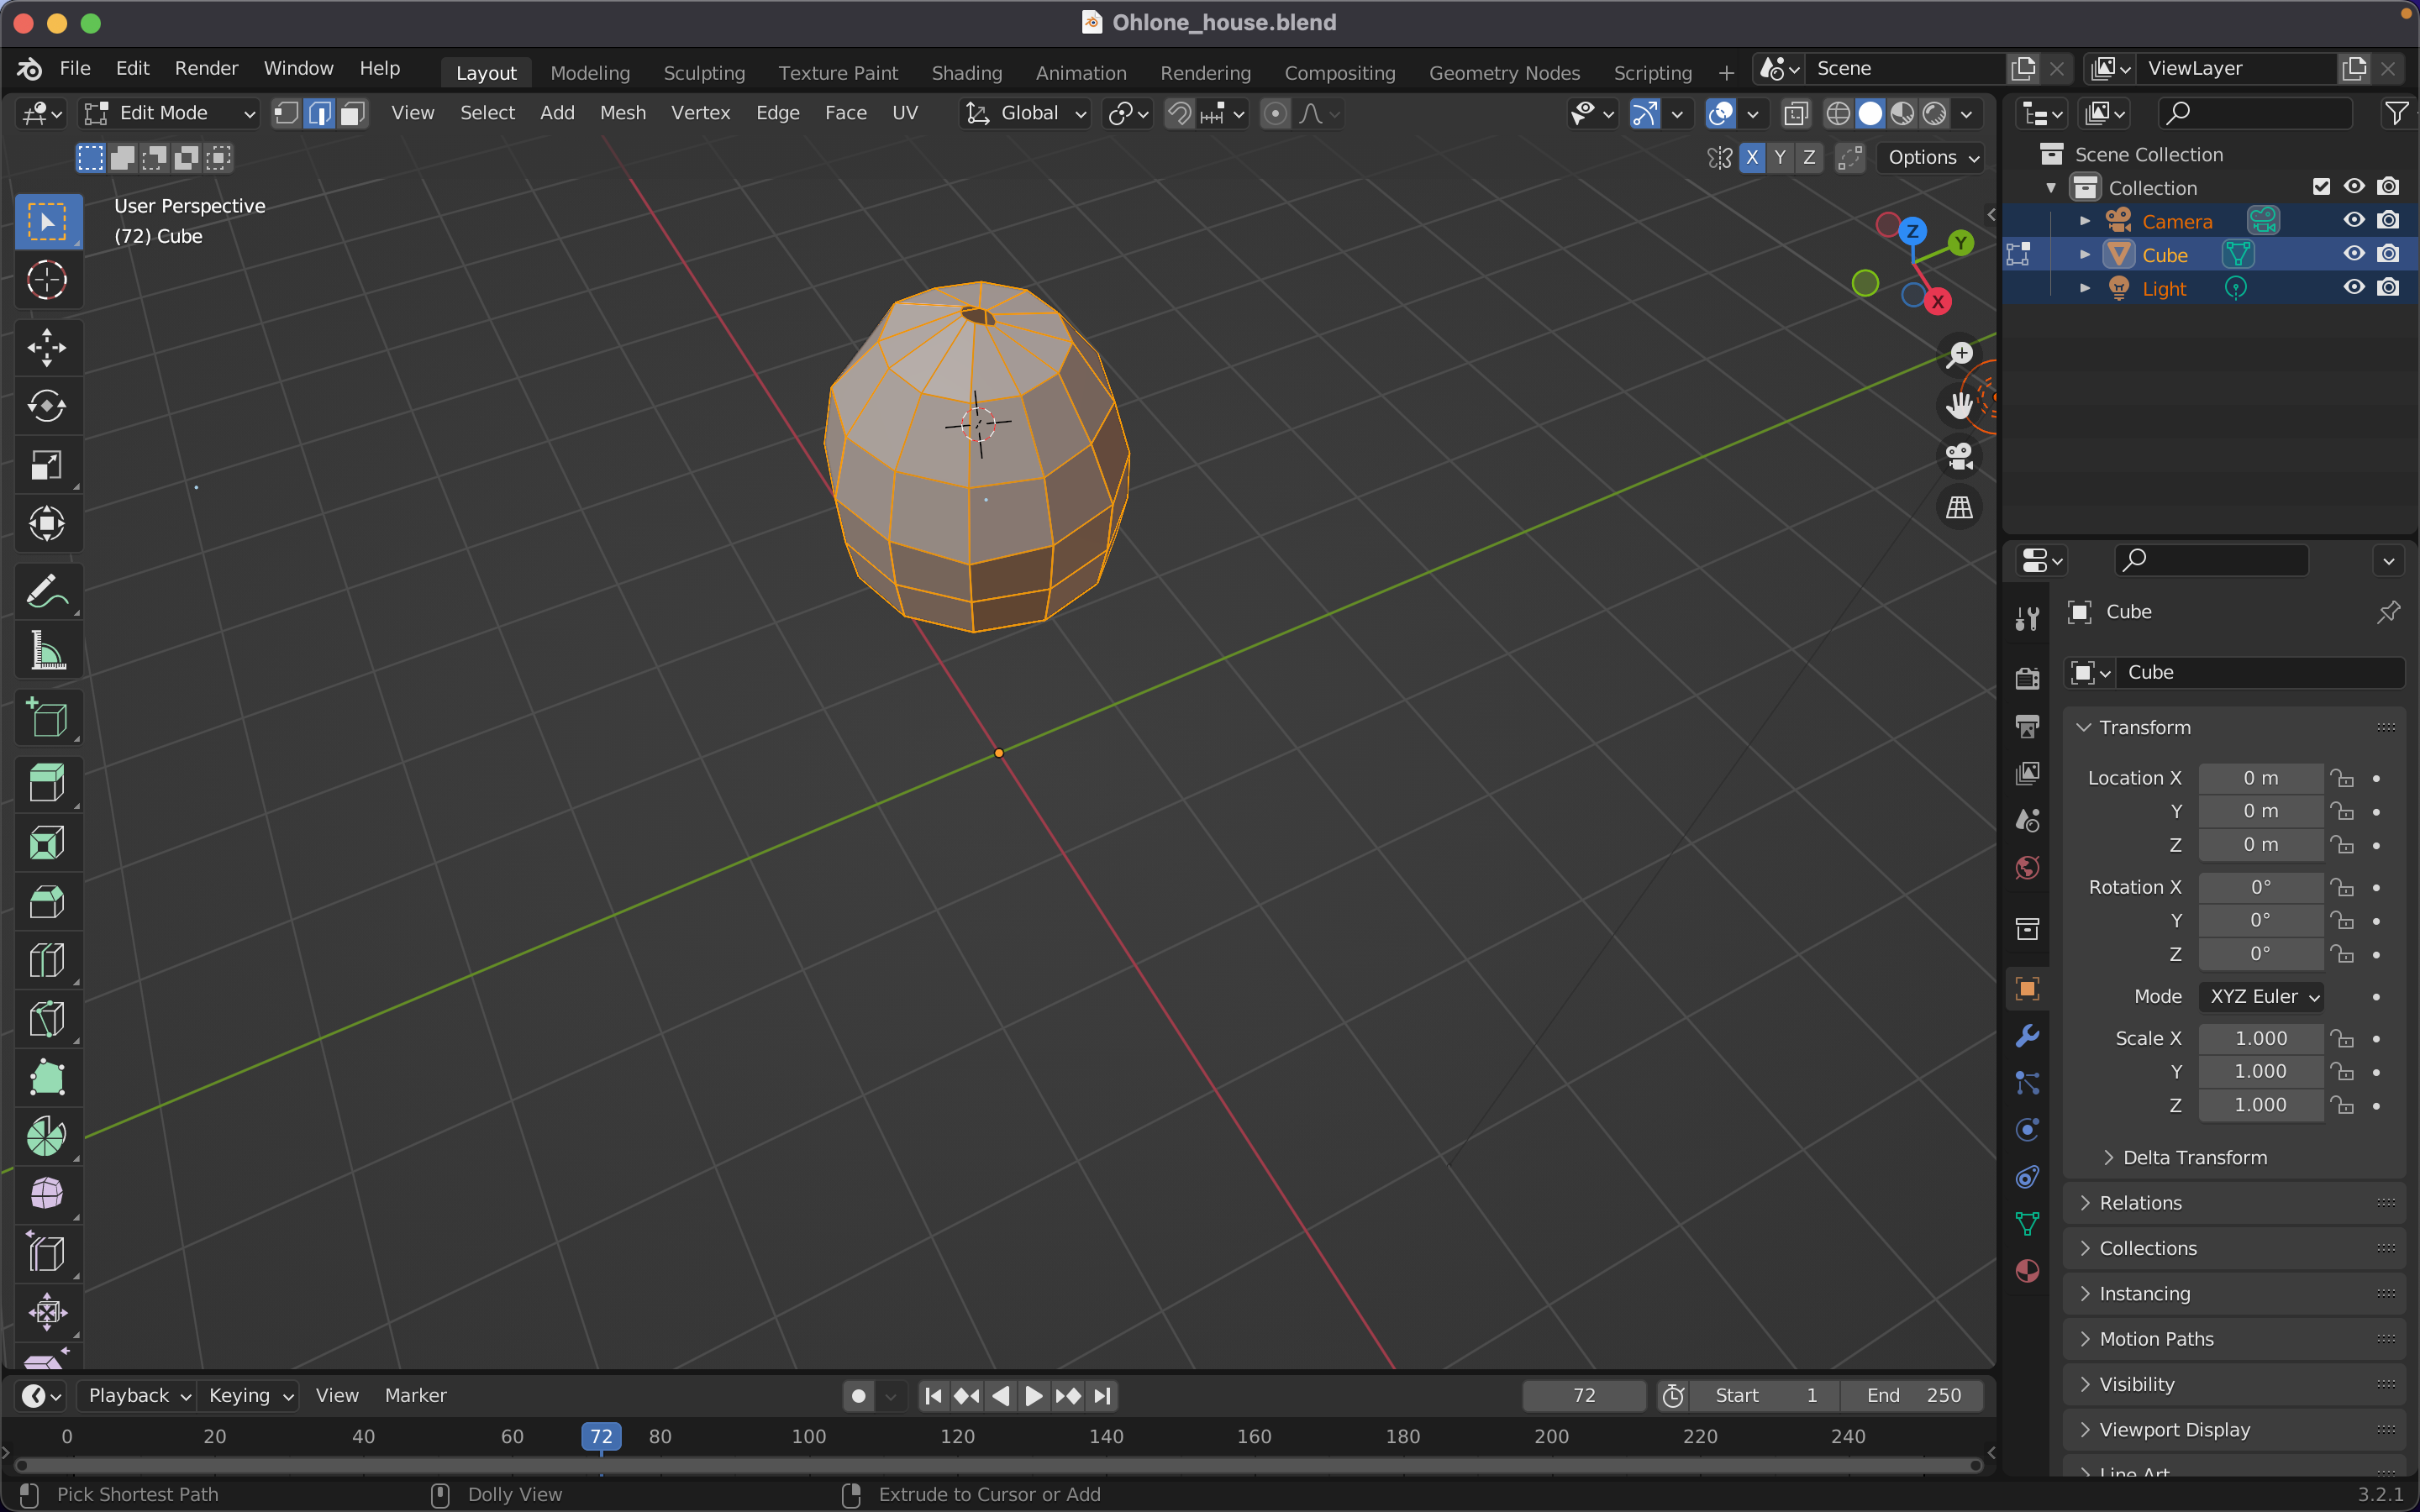Screen dimensions: 2420x1512
Task: Select the Rotate tool
Action: point(46,406)
